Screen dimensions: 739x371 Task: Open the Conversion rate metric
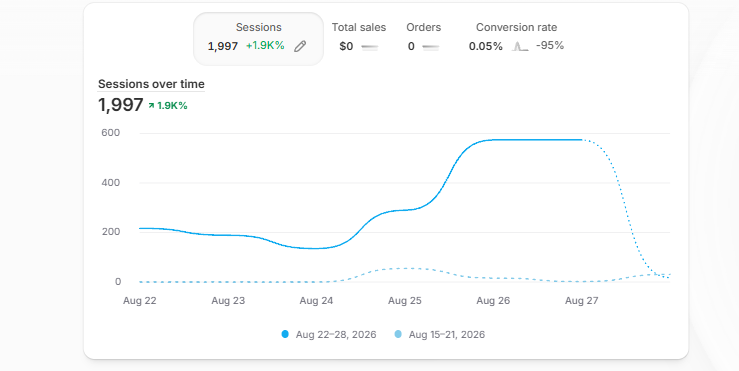pos(516,37)
